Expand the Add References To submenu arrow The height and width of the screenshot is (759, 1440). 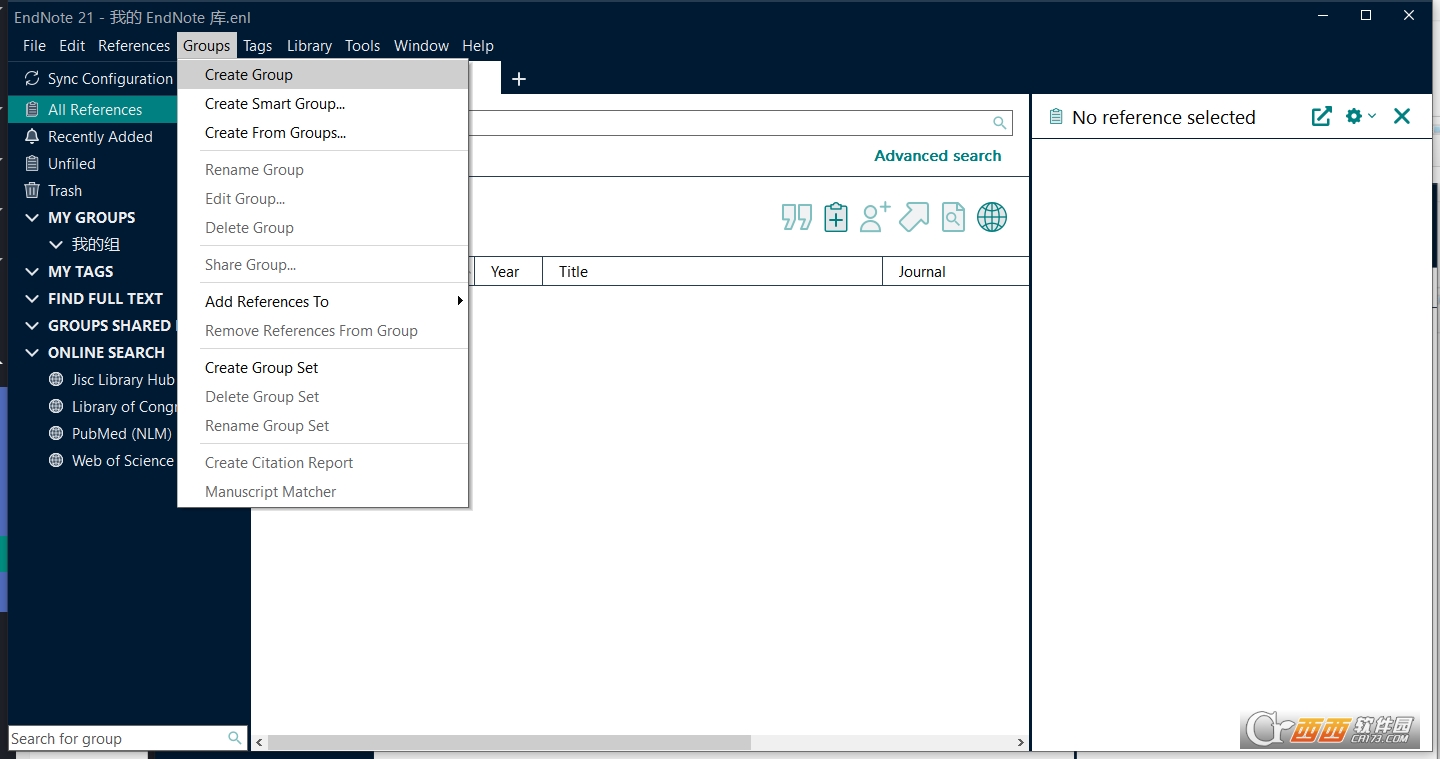pyautogui.click(x=460, y=301)
